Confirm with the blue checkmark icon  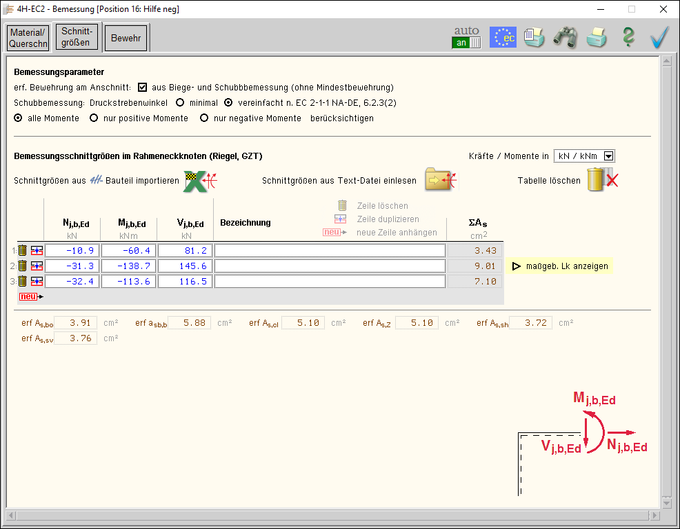[659, 37]
